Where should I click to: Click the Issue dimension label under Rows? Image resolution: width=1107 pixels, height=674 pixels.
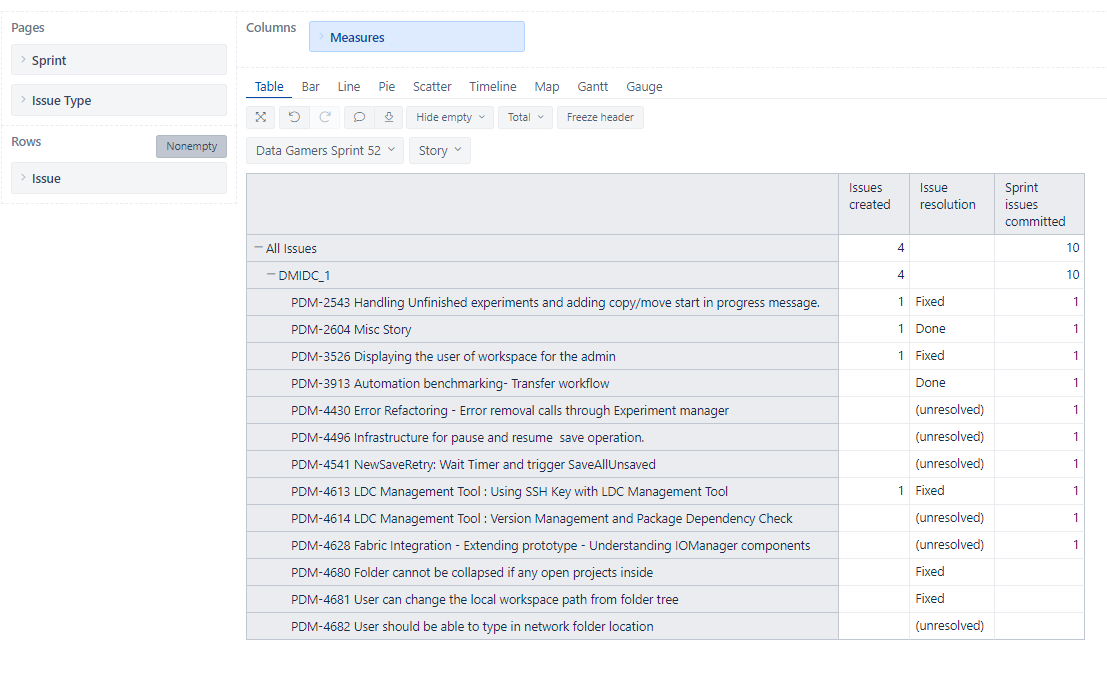click(x=46, y=179)
